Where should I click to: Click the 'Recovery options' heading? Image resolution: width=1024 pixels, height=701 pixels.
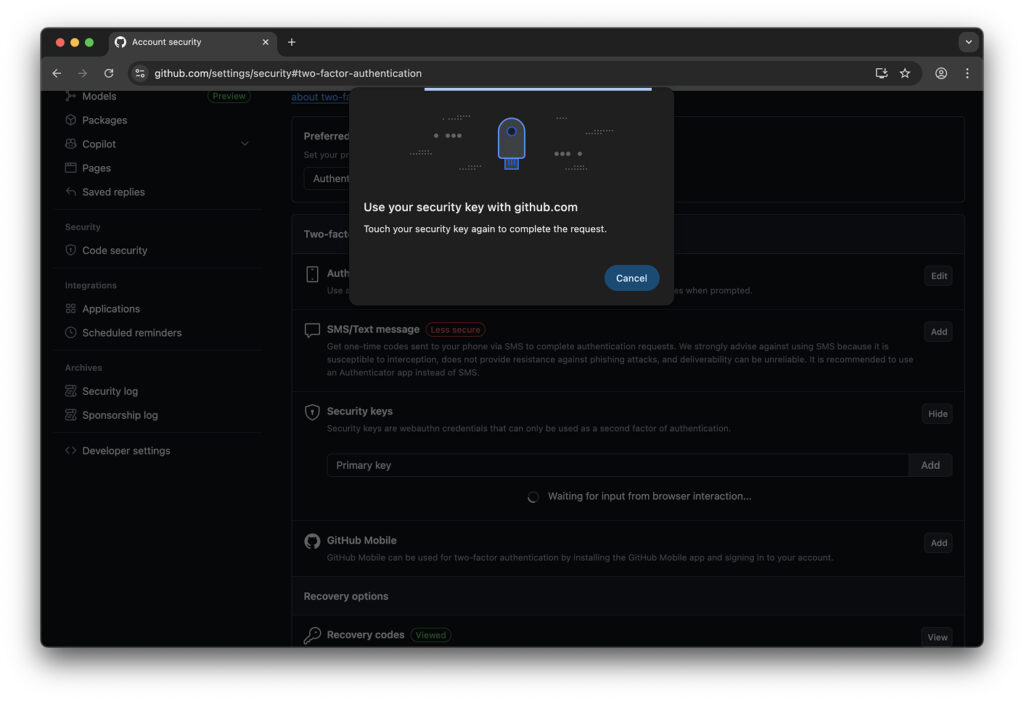pos(345,596)
